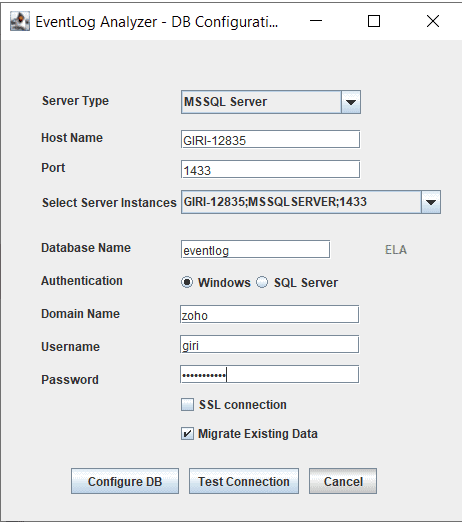The width and height of the screenshot is (462, 522).
Task: Click the GIRI-12835;MSSQLSERVER;1433 instance combo box
Action: (311, 202)
